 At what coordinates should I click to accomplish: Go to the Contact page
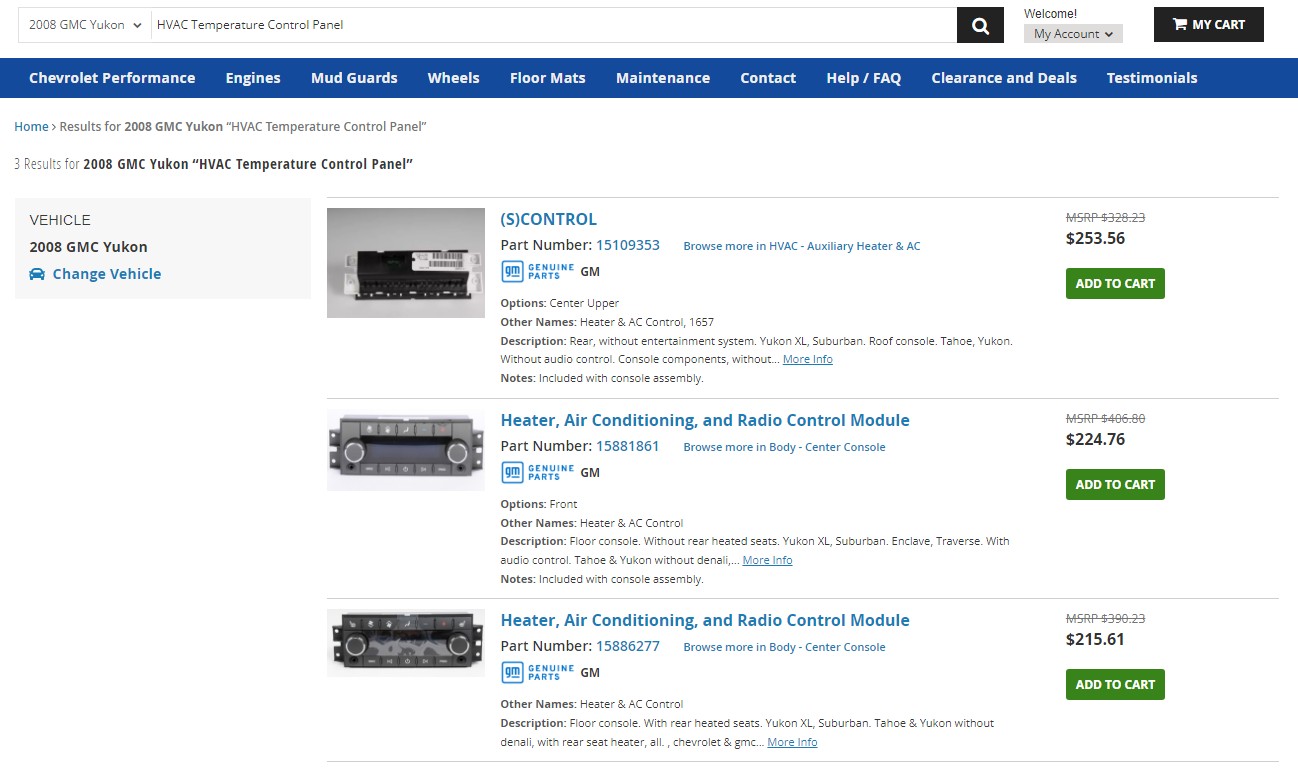(768, 78)
